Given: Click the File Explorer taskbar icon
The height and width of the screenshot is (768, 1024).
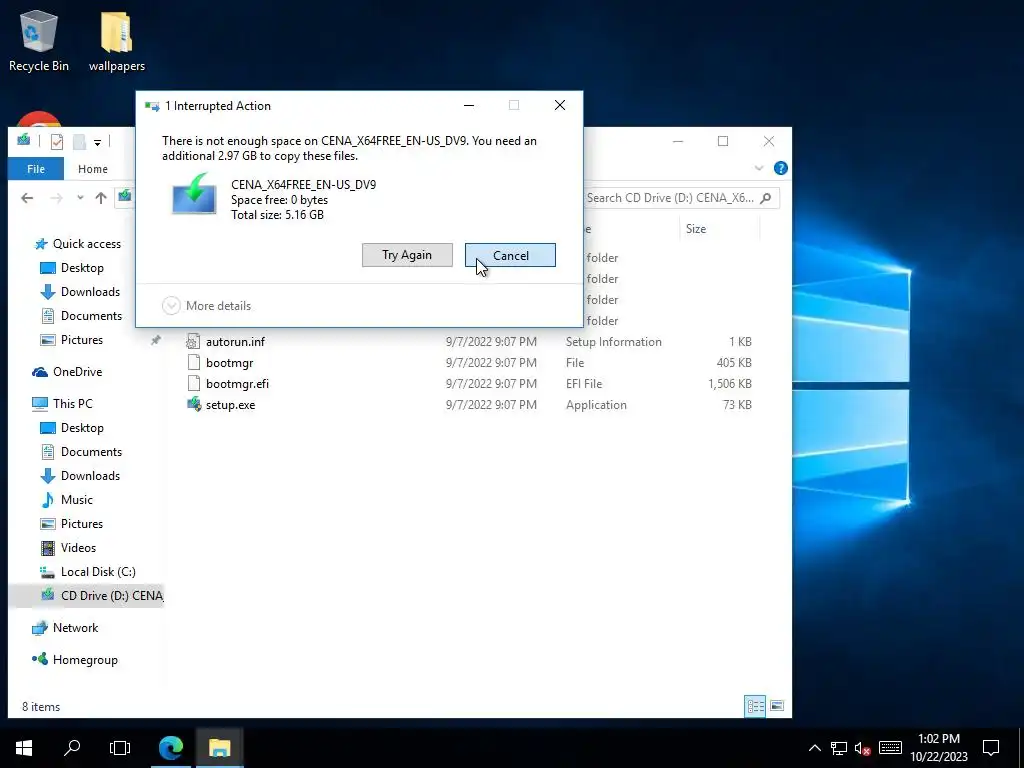Looking at the screenshot, I should click(219, 748).
